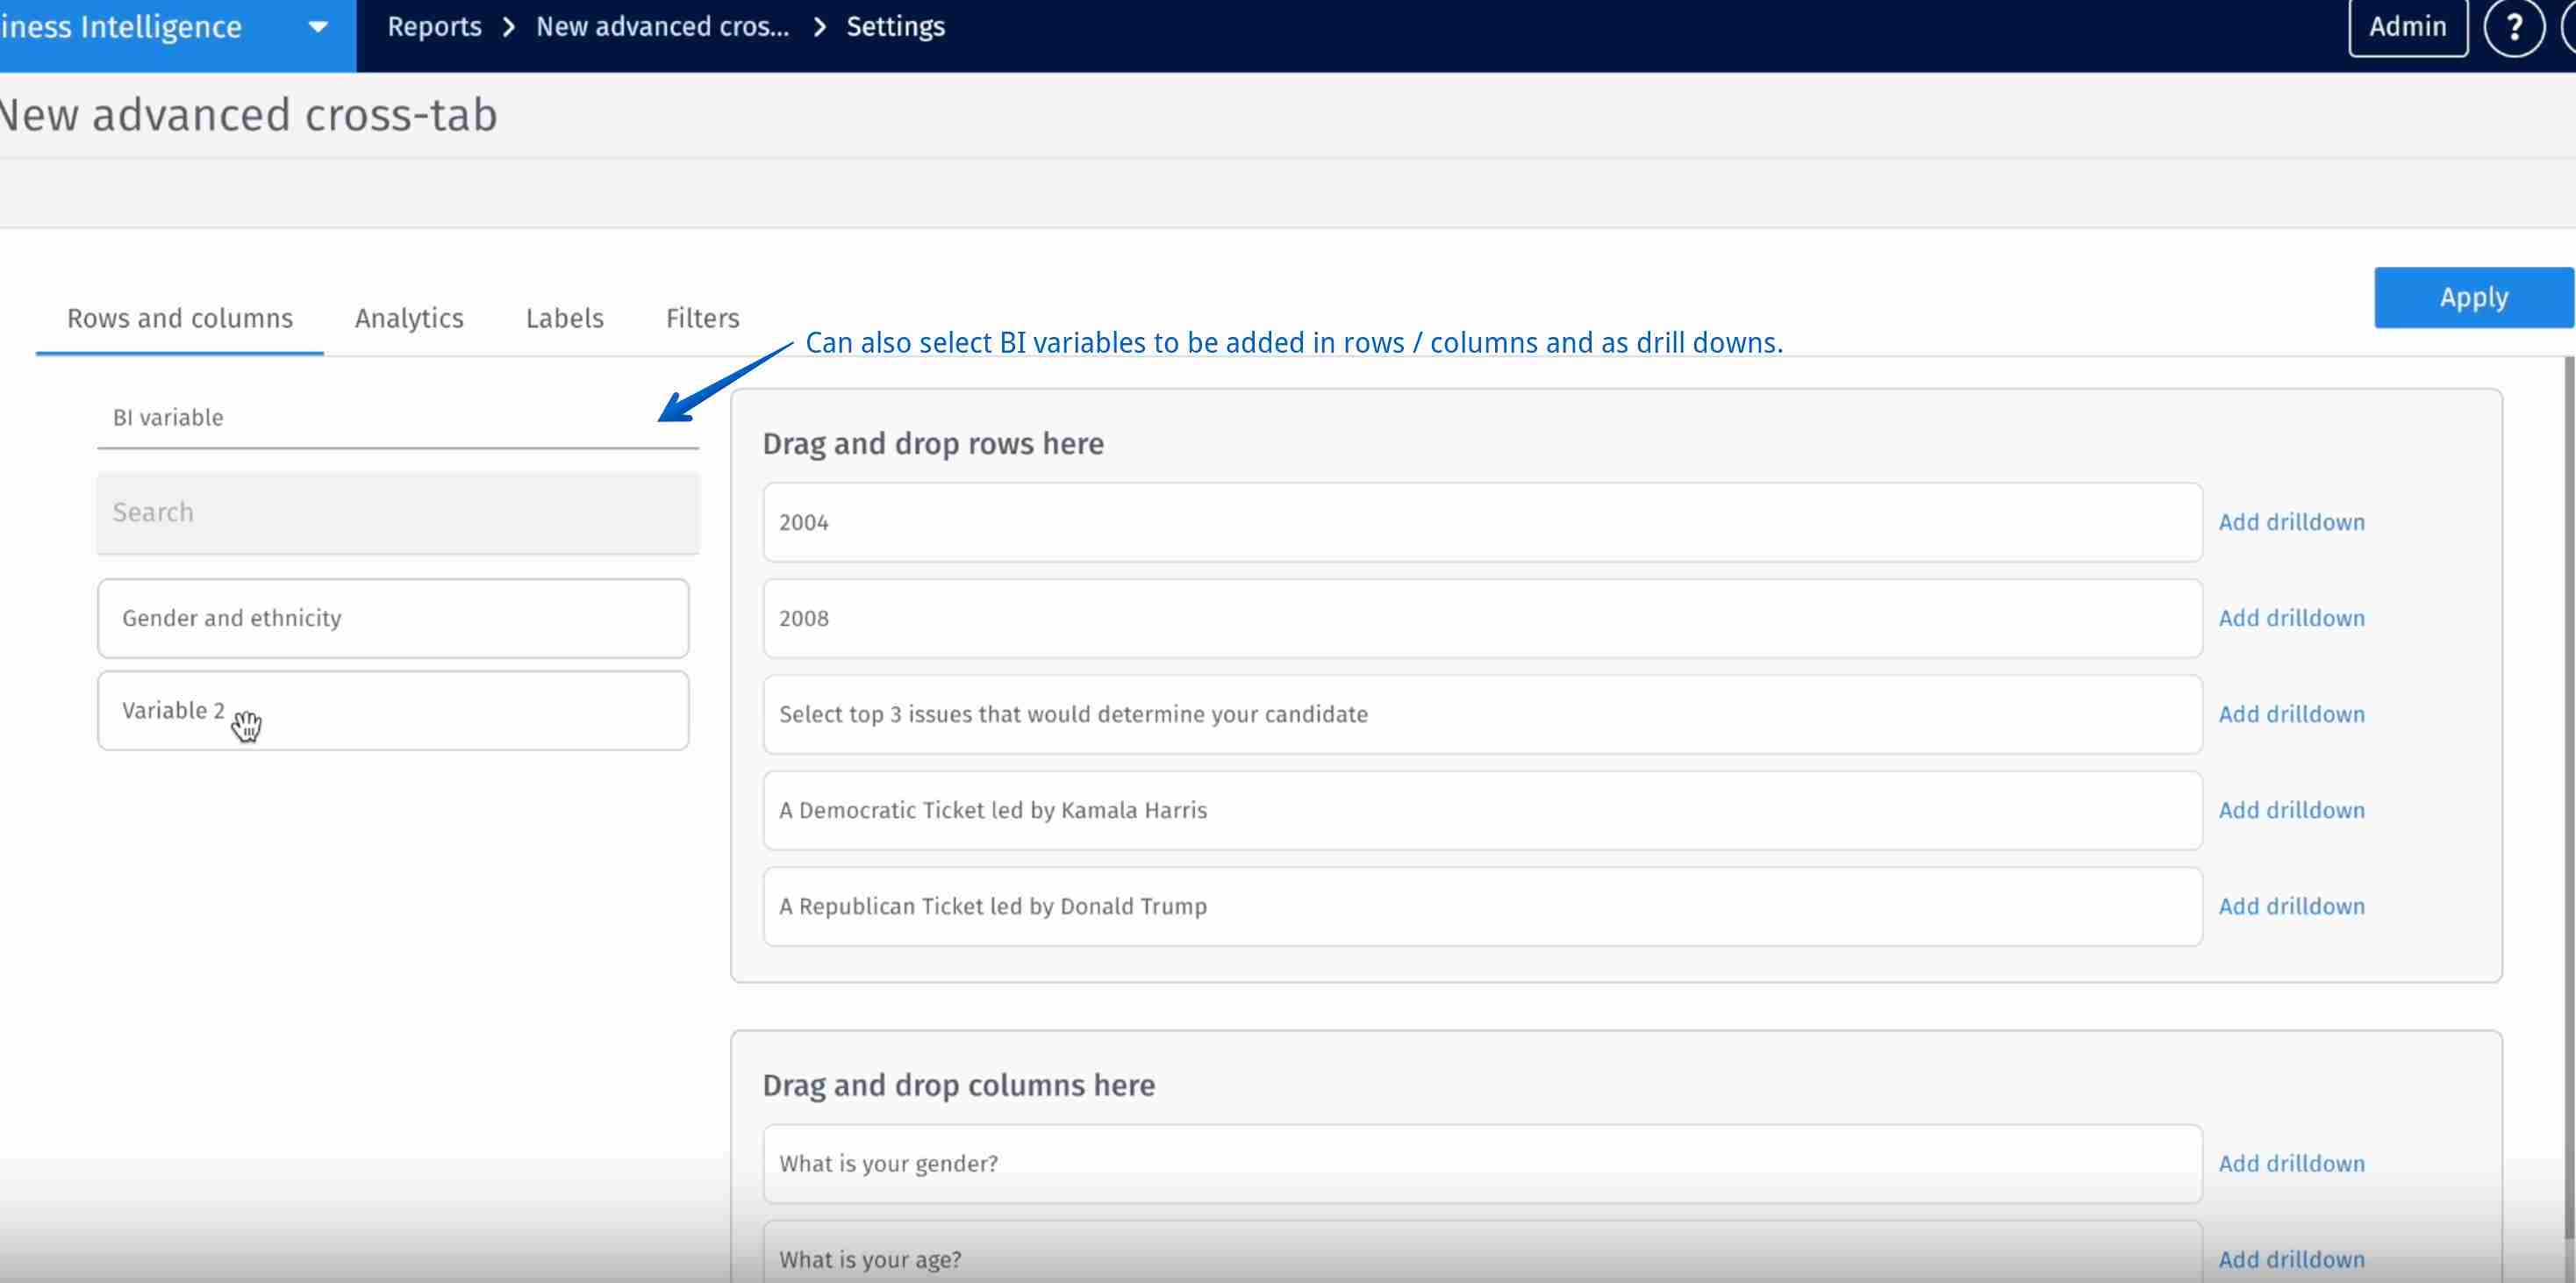Open the Labels tab
The width and height of the screenshot is (2576, 1283).
(565, 318)
